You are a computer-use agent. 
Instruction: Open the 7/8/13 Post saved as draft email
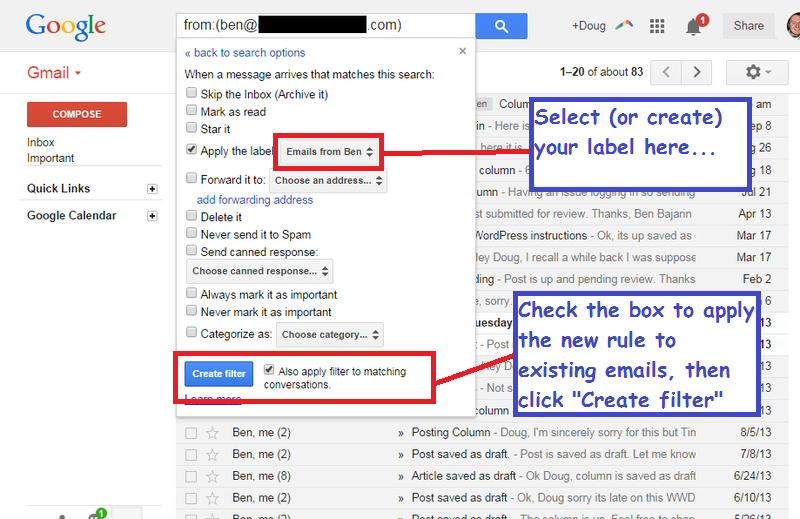[x=482, y=454]
